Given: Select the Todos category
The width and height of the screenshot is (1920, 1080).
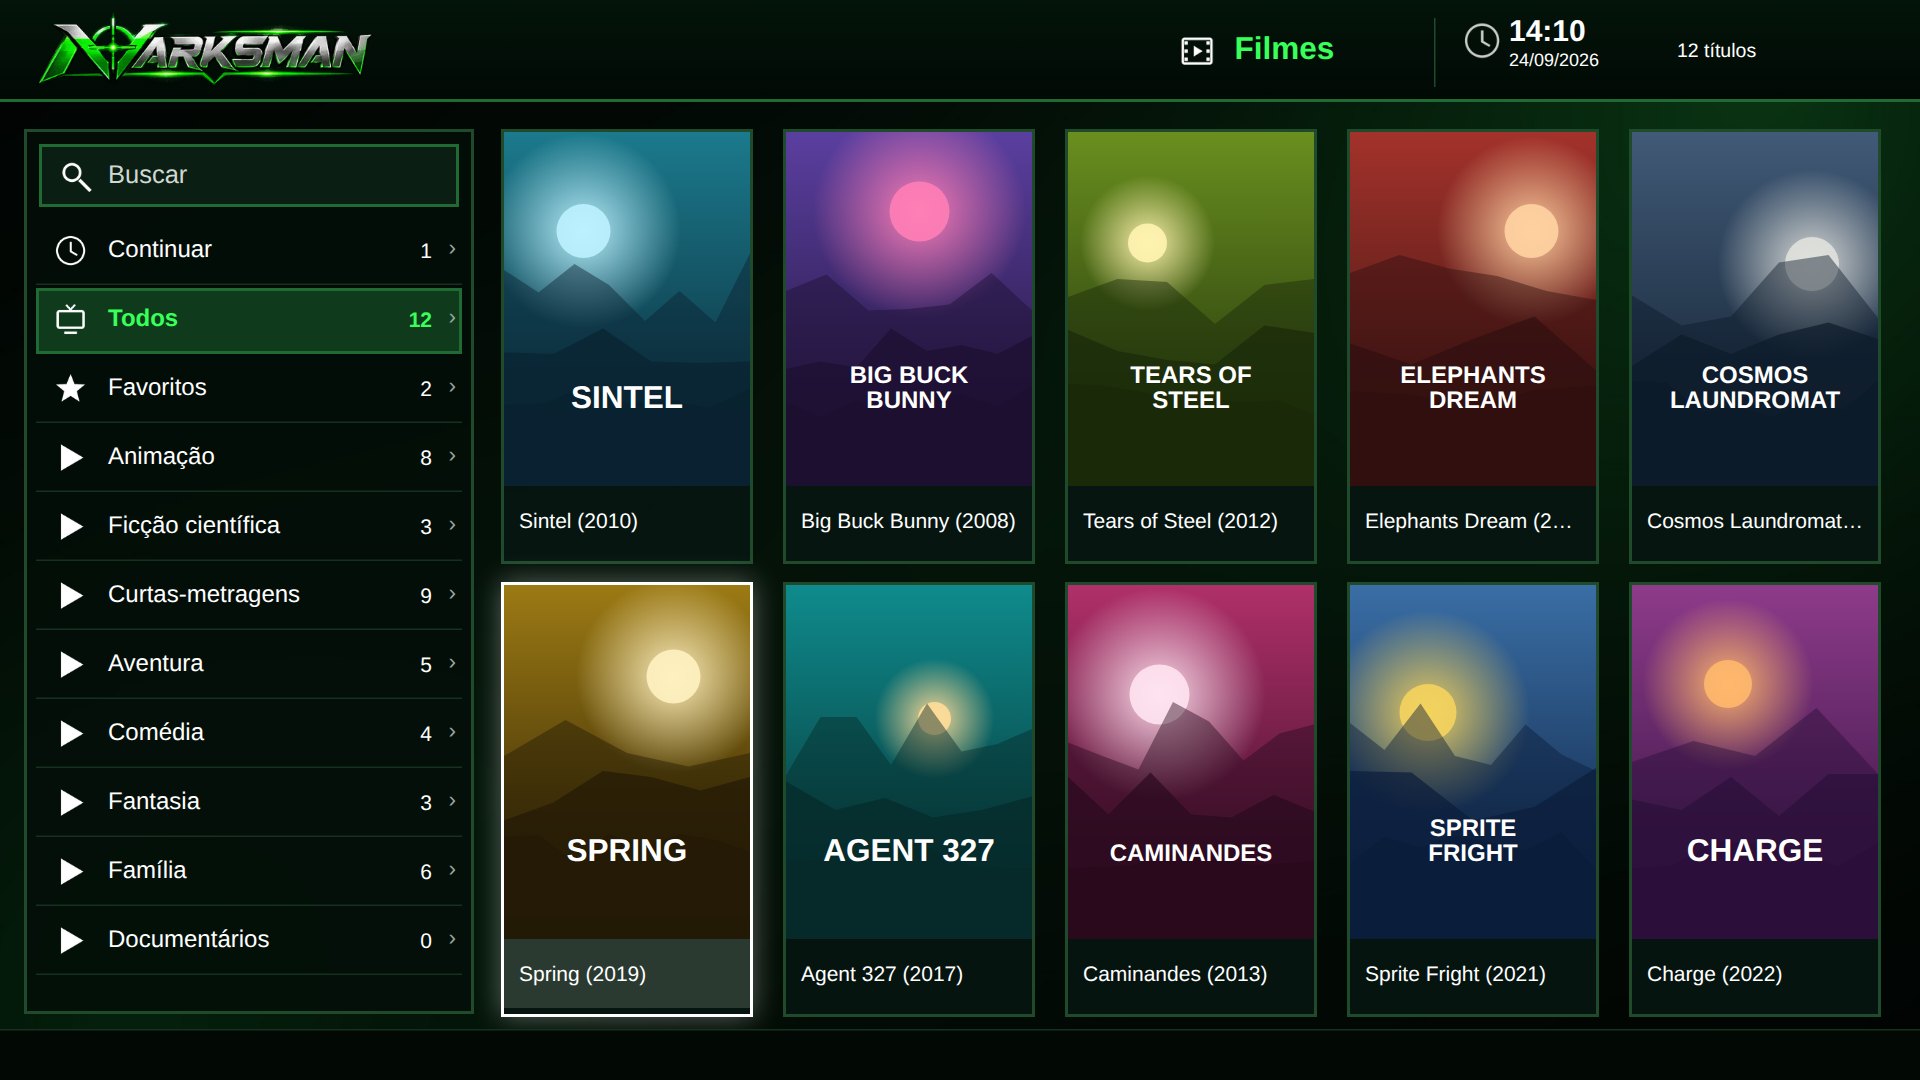Looking at the screenshot, I should (x=249, y=321).
